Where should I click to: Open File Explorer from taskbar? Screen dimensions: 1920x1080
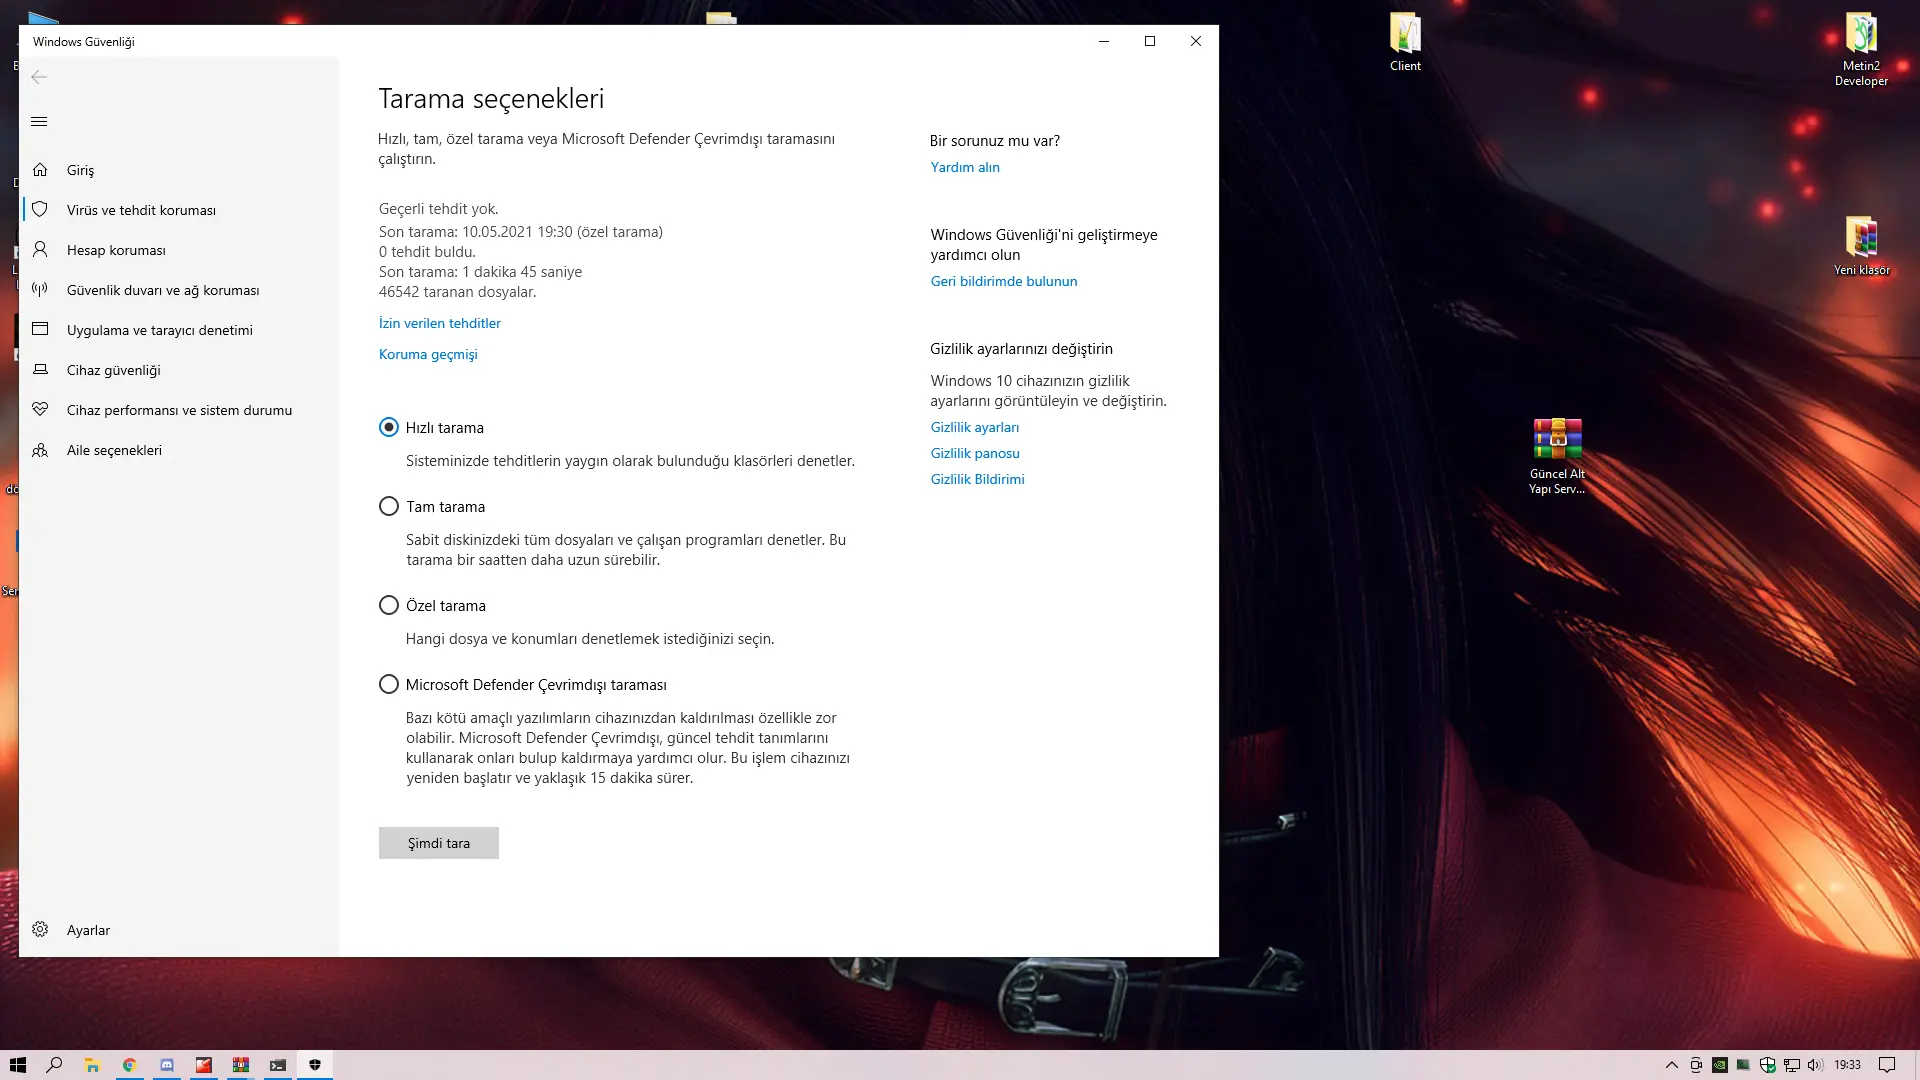pos(92,1065)
